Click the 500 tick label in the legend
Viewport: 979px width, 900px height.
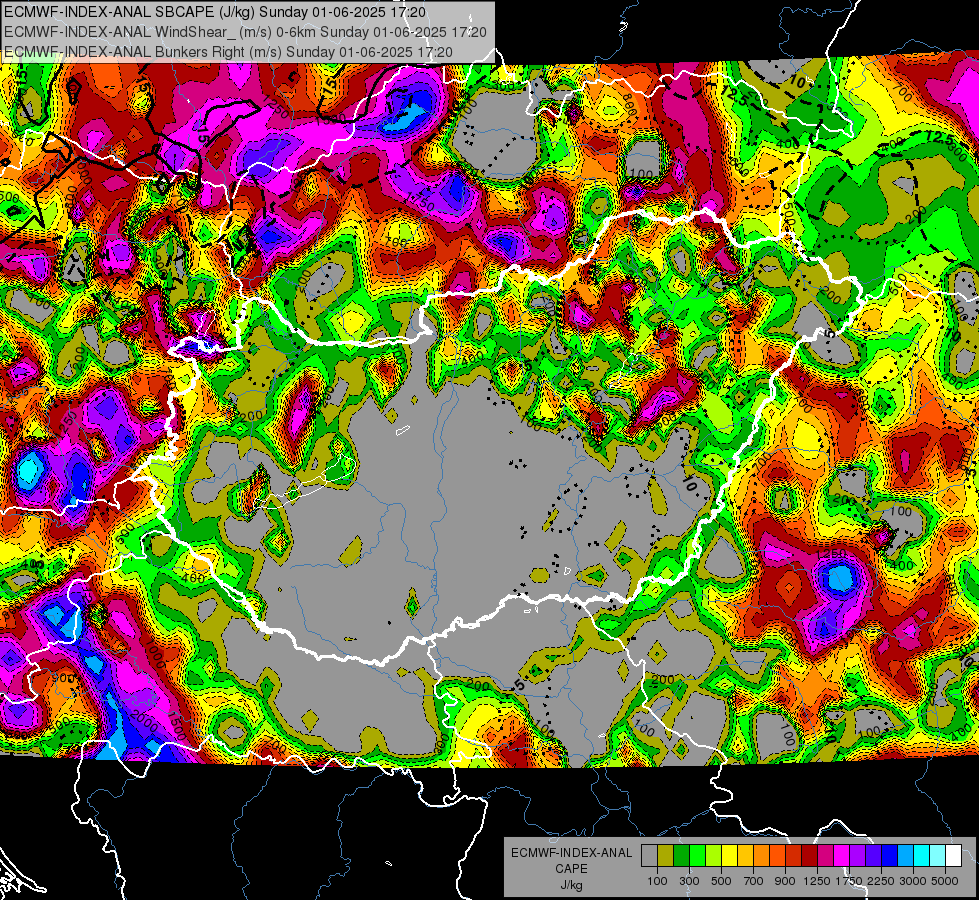pyautogui.click(x=721, y=881)
